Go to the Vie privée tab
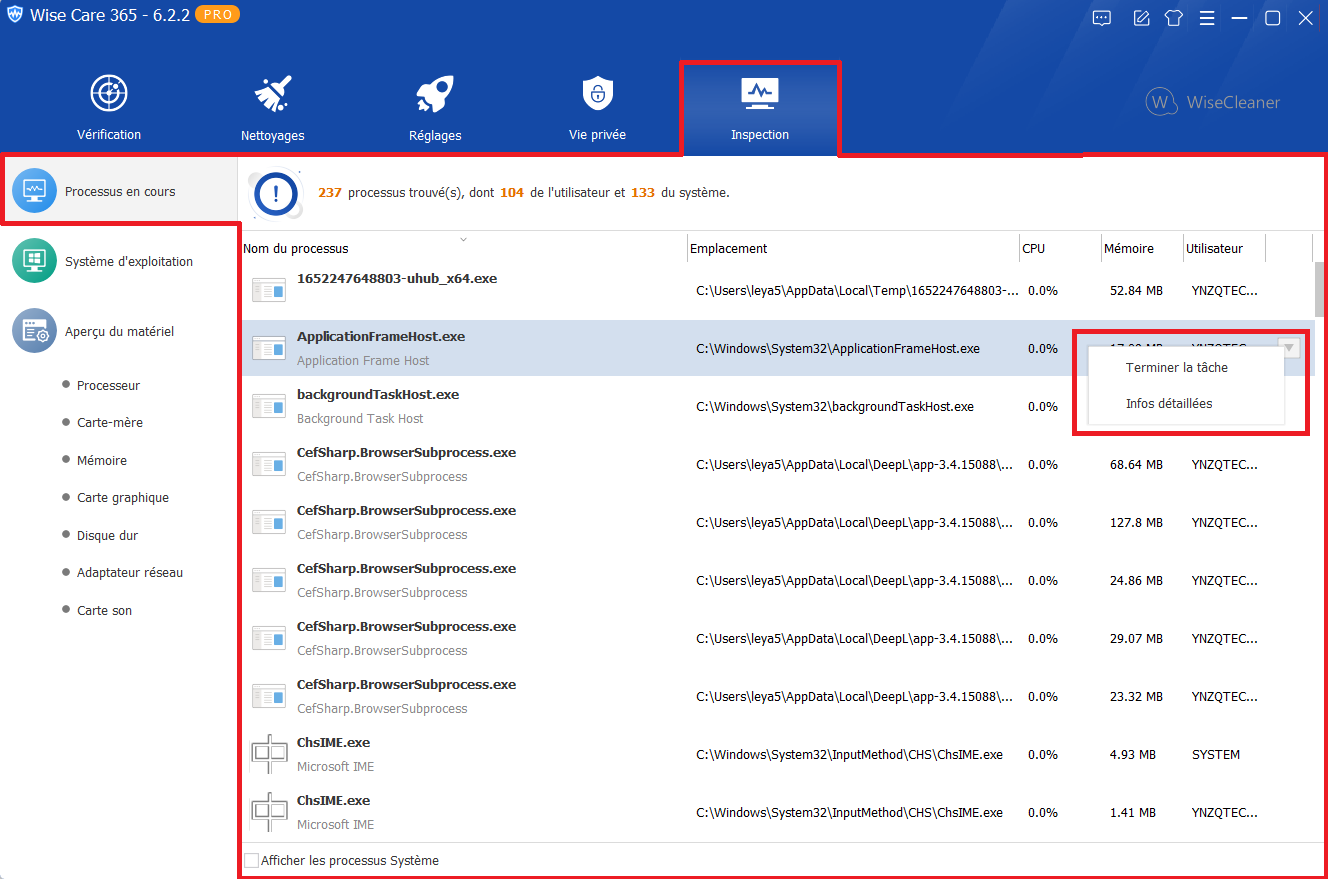 coord(597,108)
